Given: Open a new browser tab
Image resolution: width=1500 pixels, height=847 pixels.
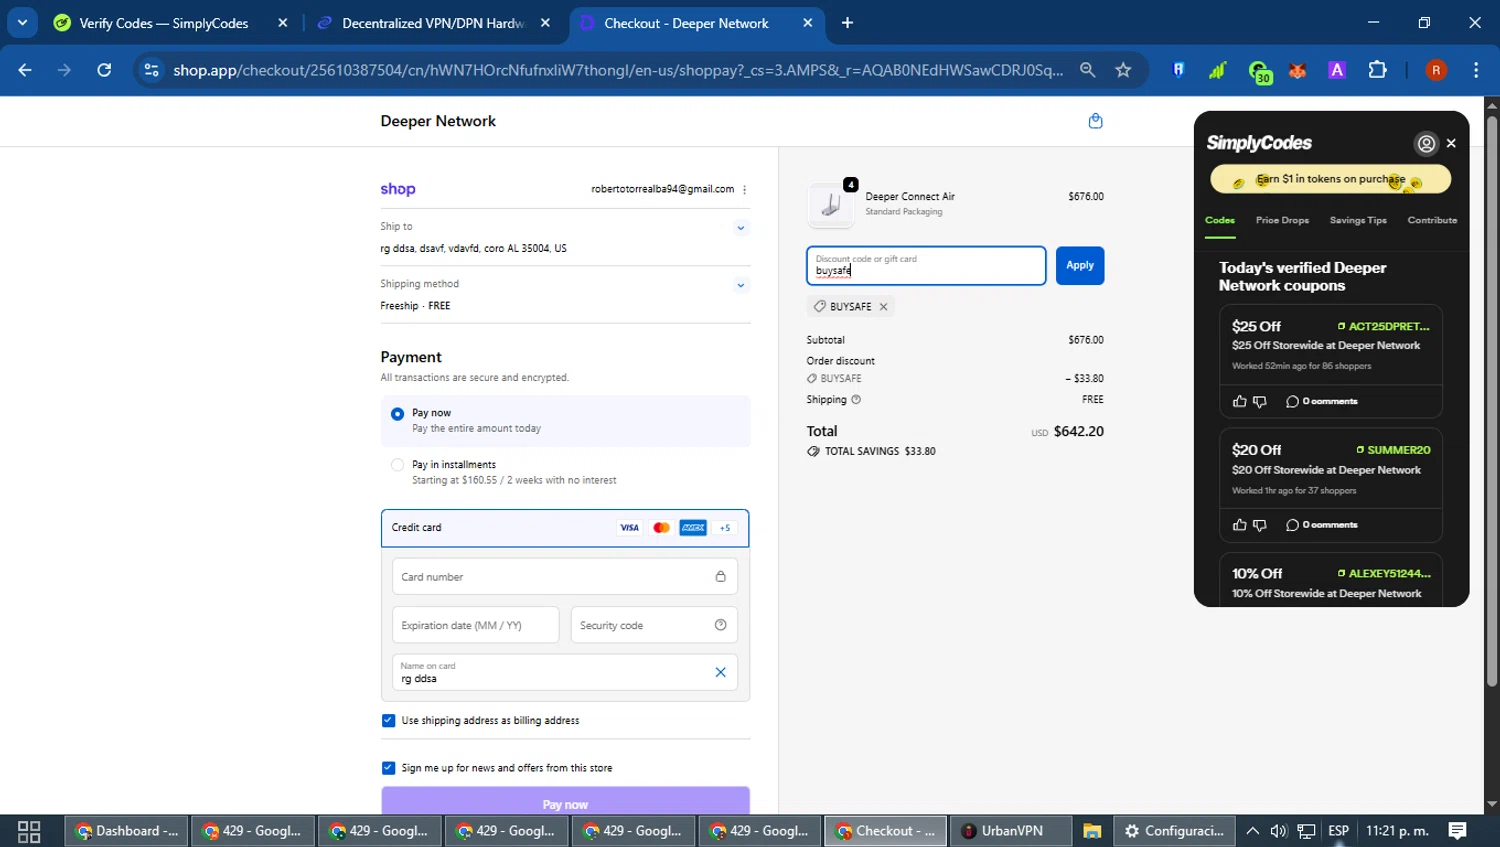Looking at the screenshot, I should coord(847,23).
